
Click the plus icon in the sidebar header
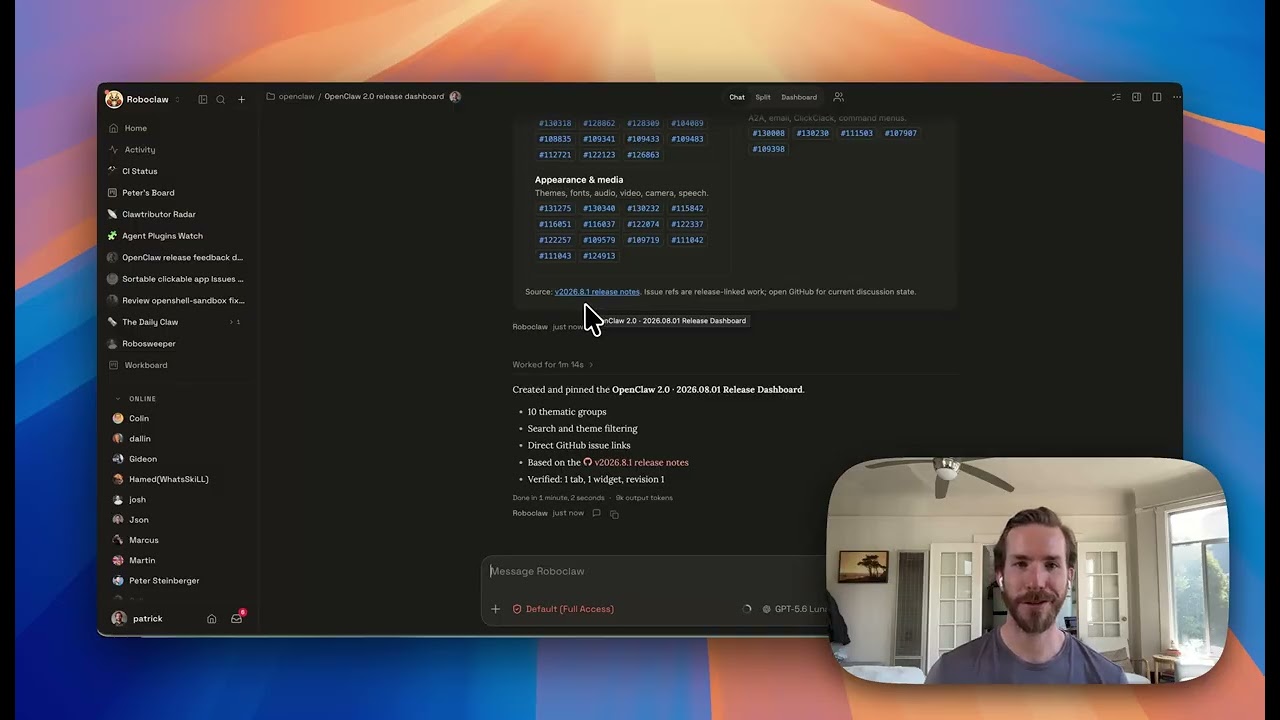(x=241, y=99)
